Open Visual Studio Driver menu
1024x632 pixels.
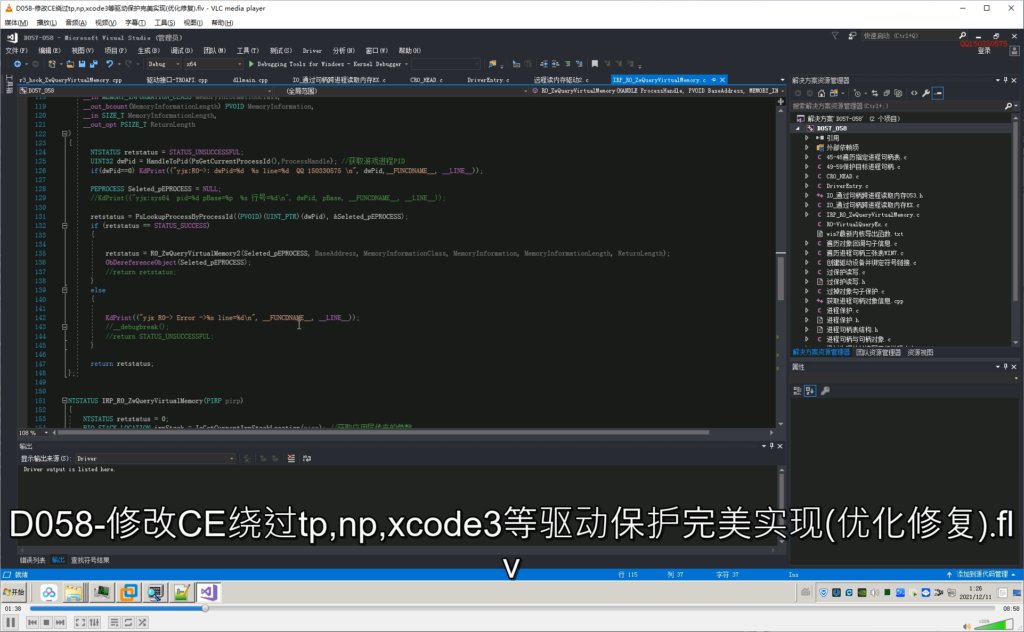pos(312,50)
